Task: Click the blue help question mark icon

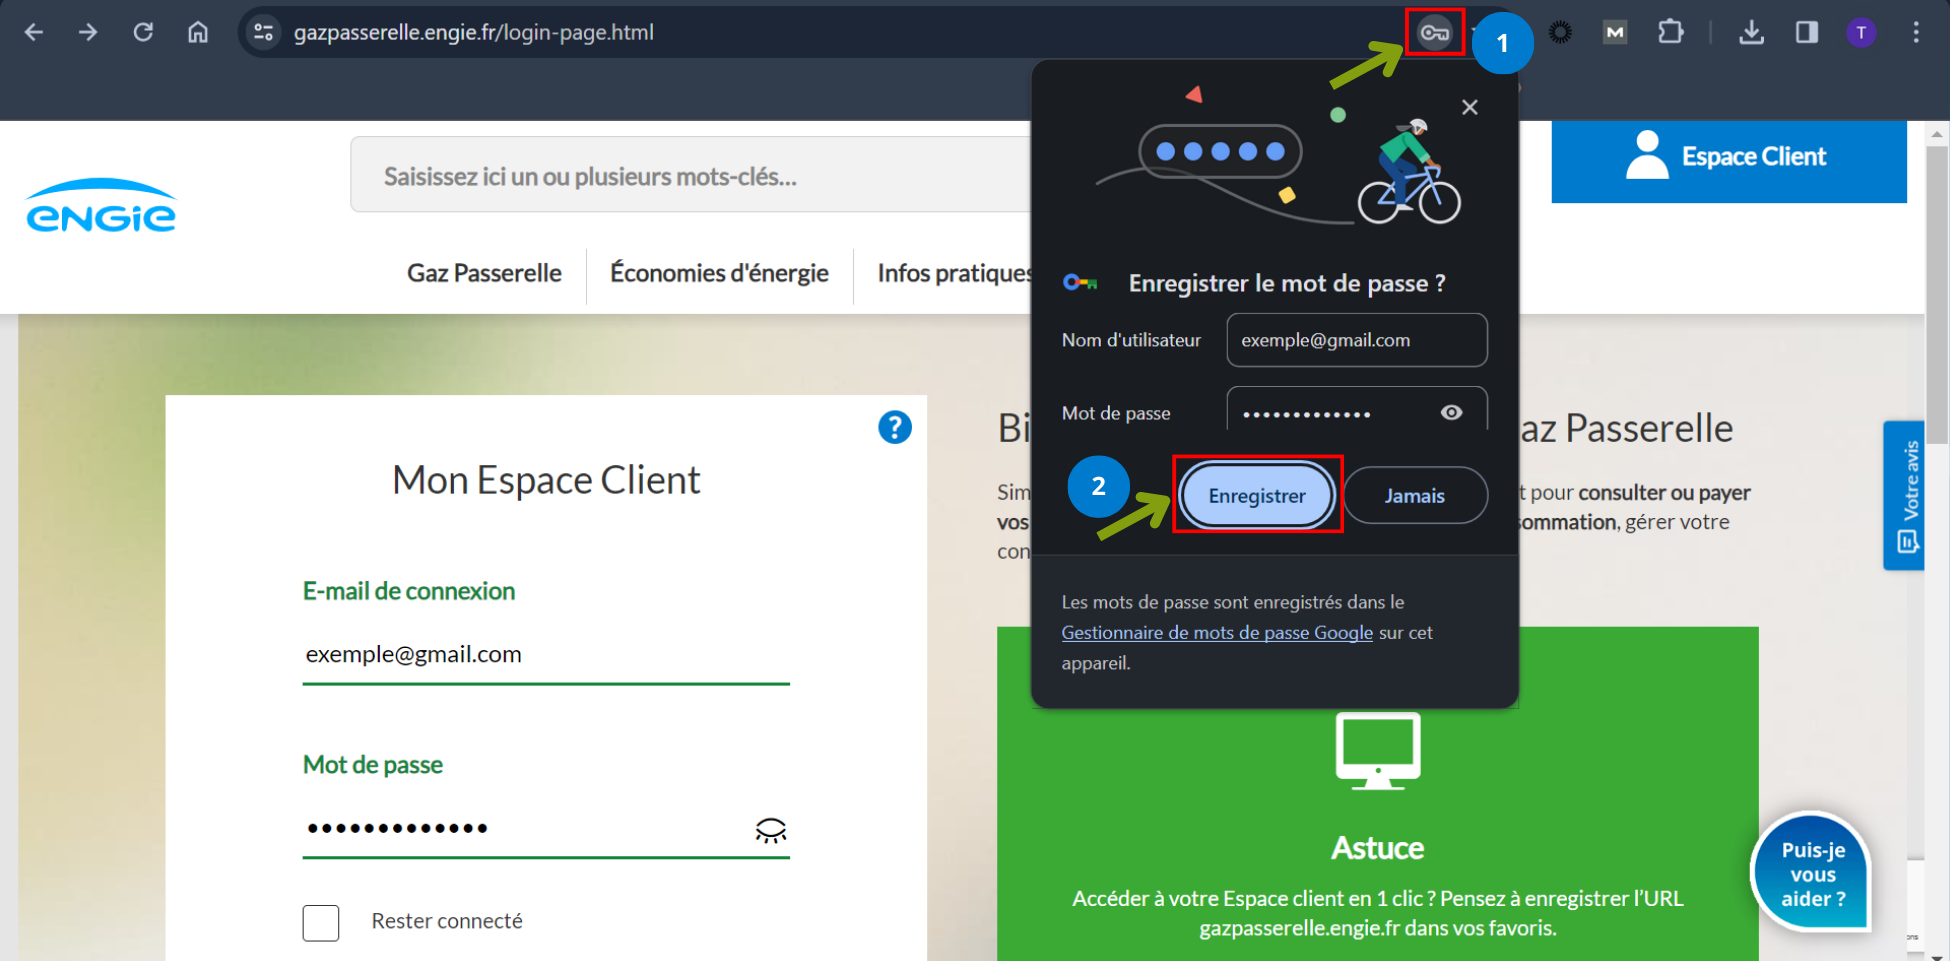Action: pos(894,427)
